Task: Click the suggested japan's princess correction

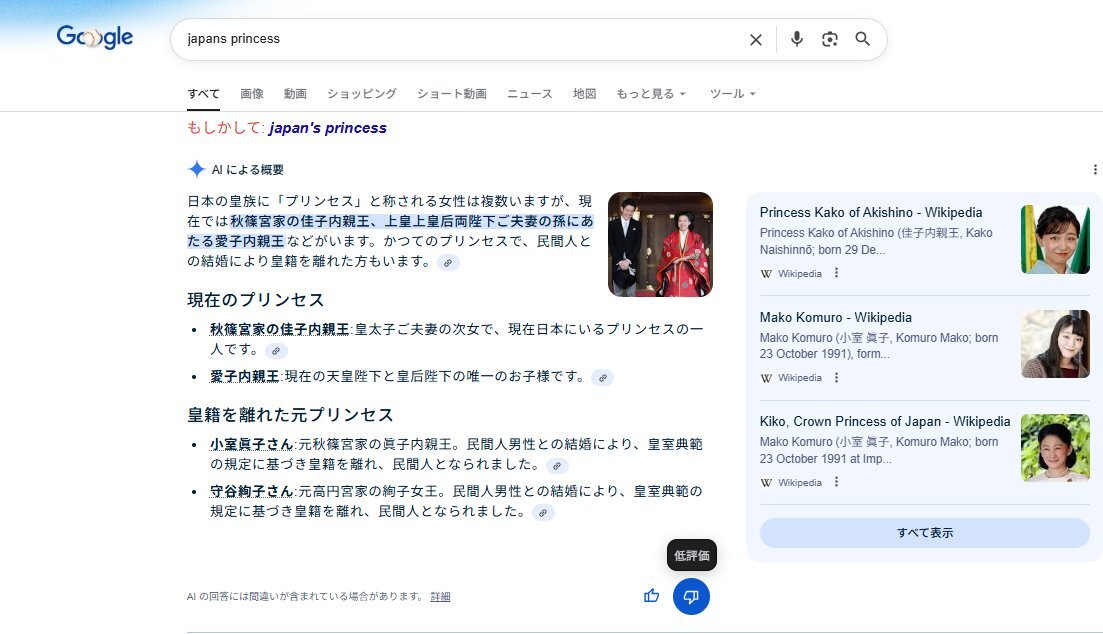Action: tap(327, 128)
